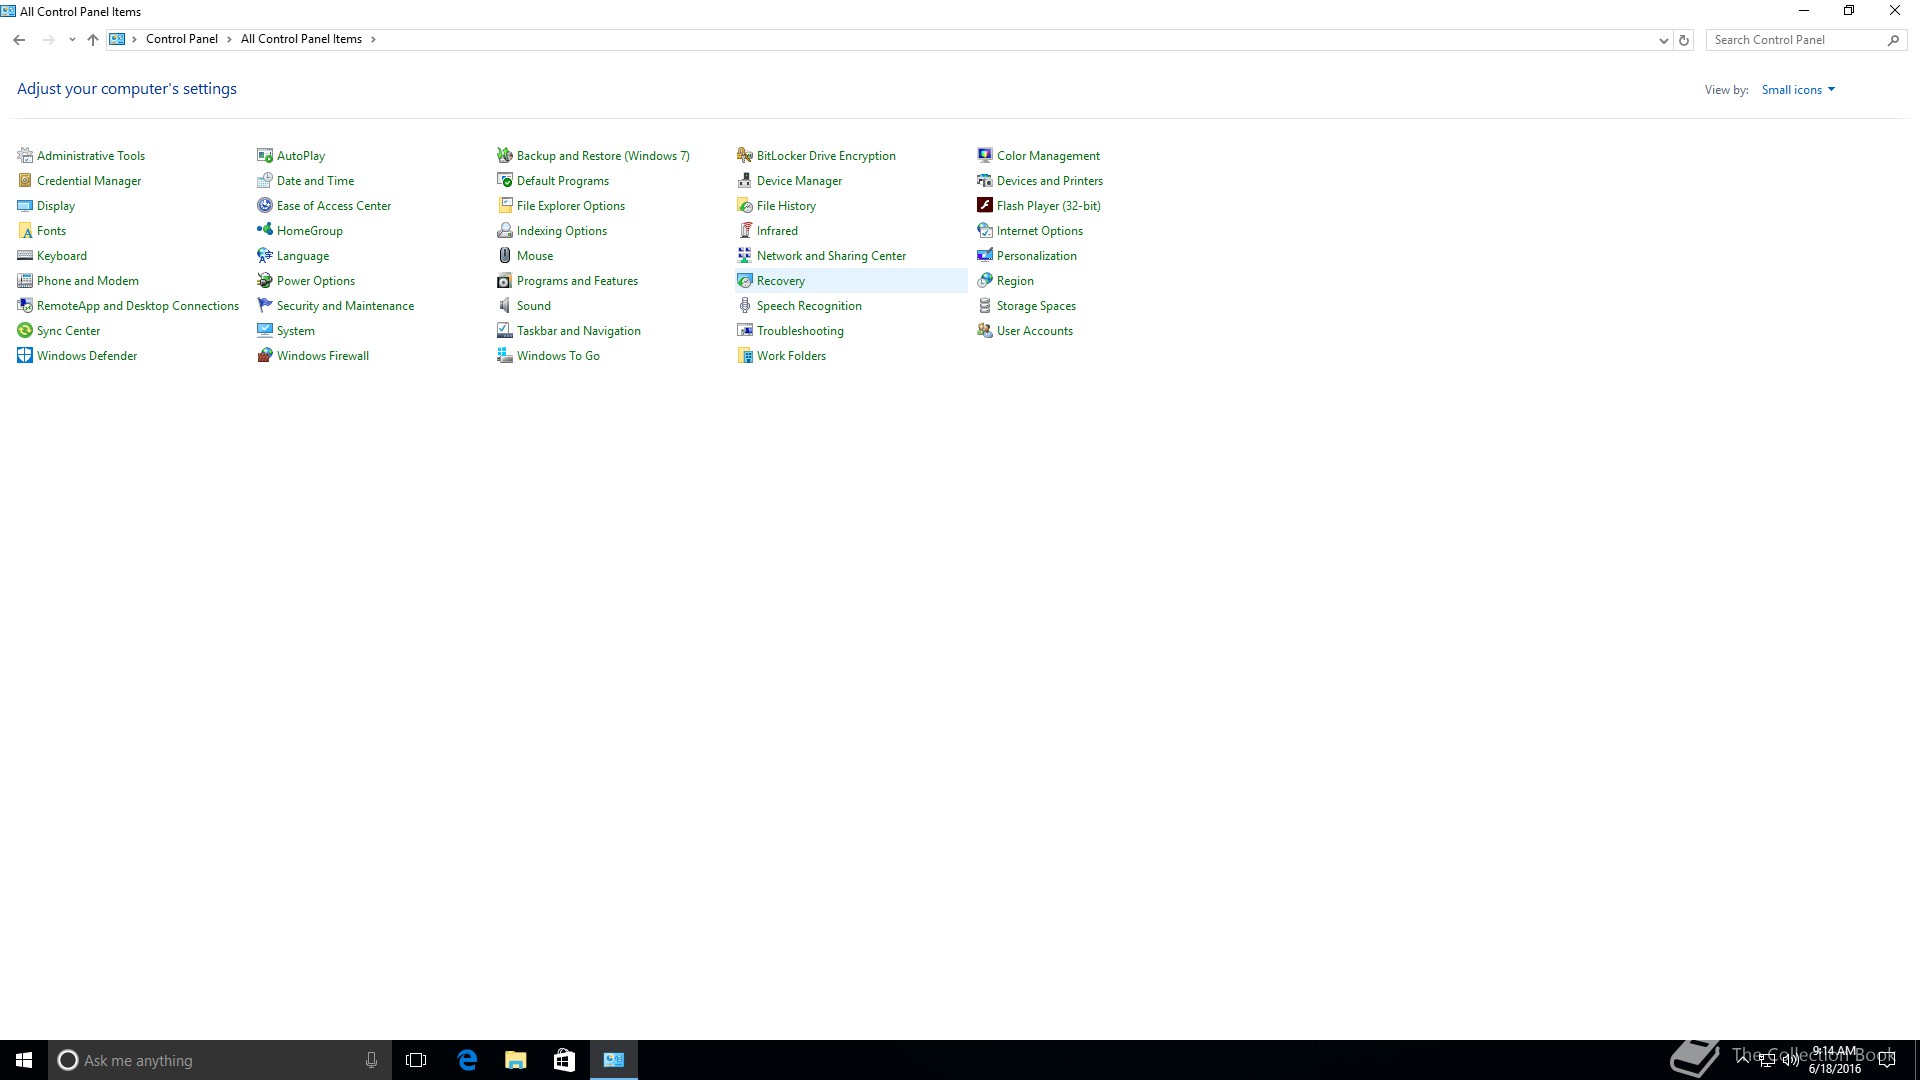Open the Display settings icon
This screenshot has width=1920, height=1080.
click(25, 206)
